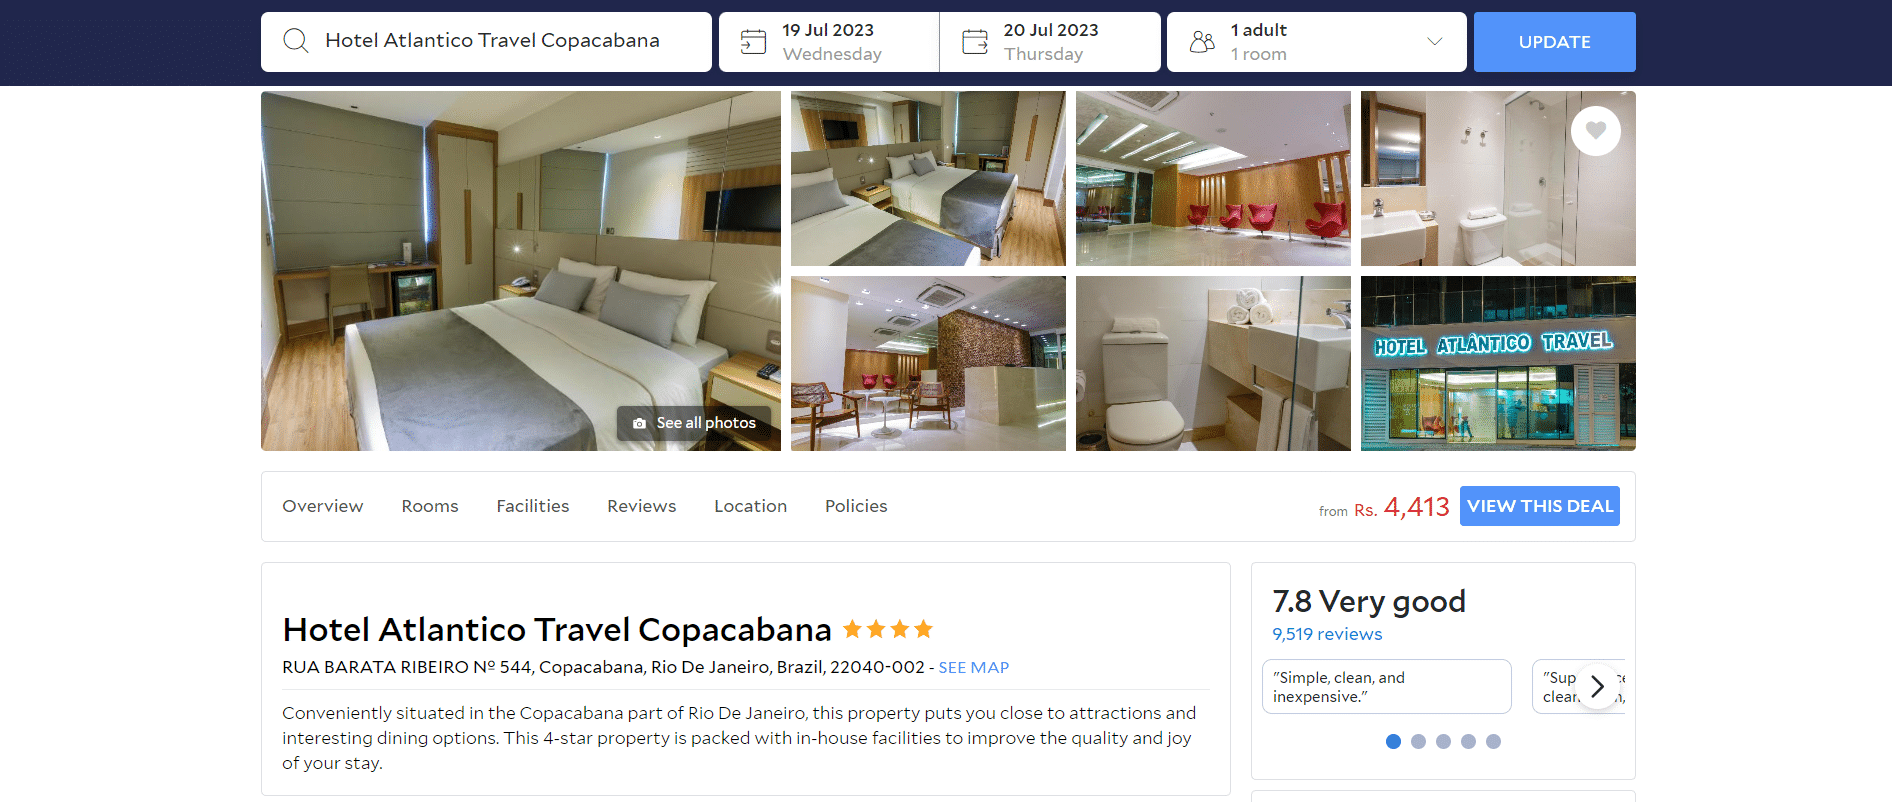Select the last review carousel dot
This screenshot has width=1892, height=802.
[1493, 741]
